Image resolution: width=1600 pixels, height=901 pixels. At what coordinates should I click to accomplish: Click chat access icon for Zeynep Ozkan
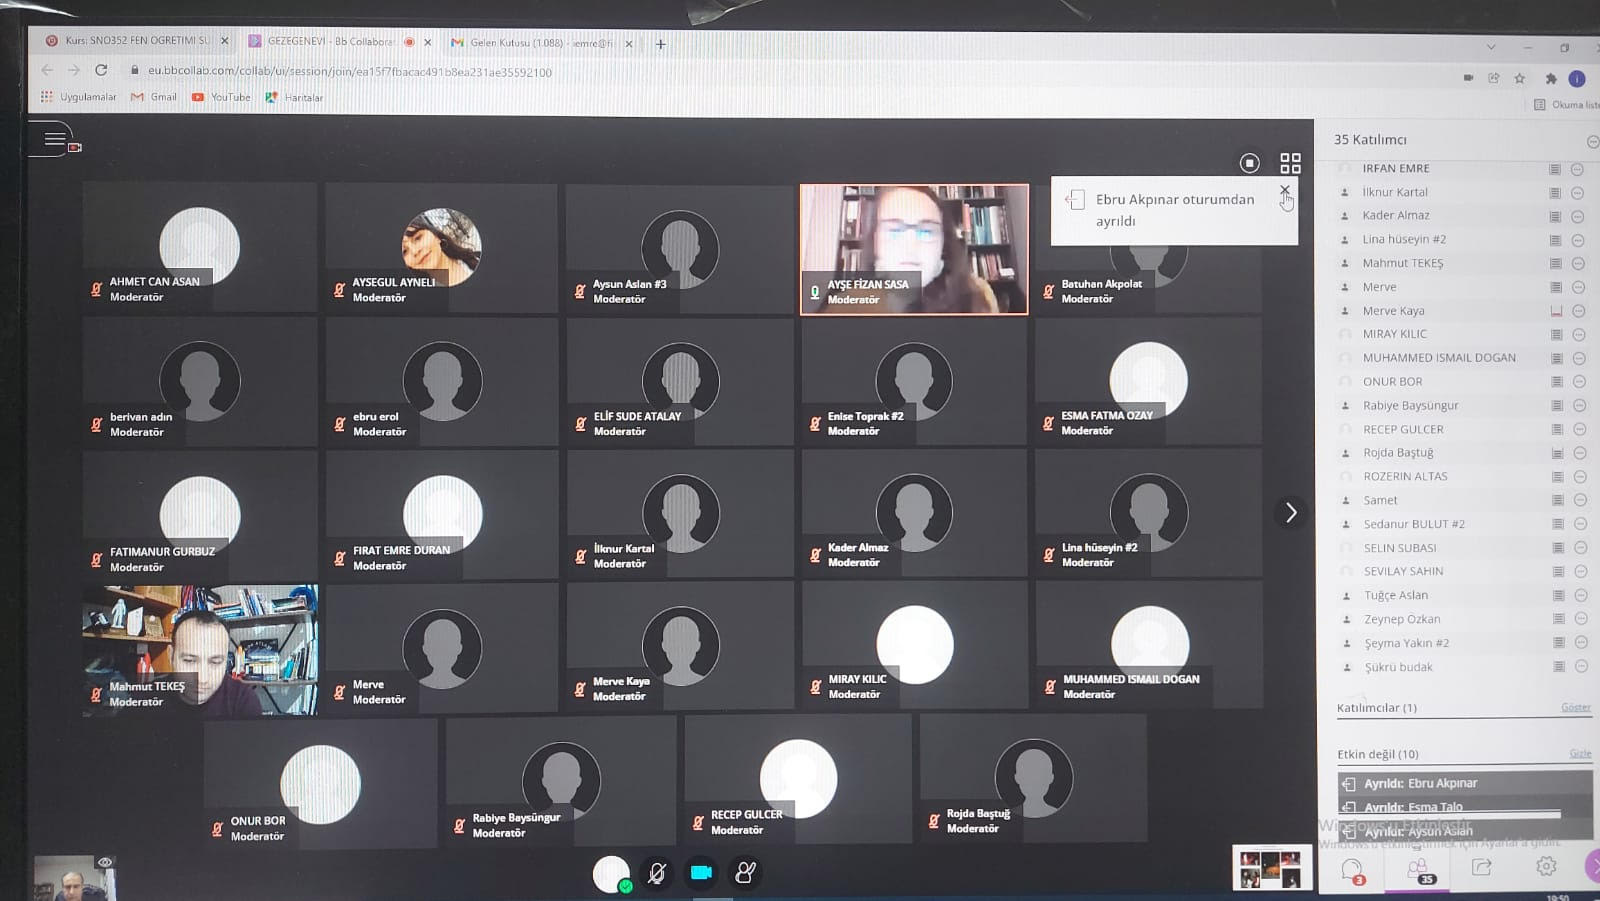tap(1558, 619)
